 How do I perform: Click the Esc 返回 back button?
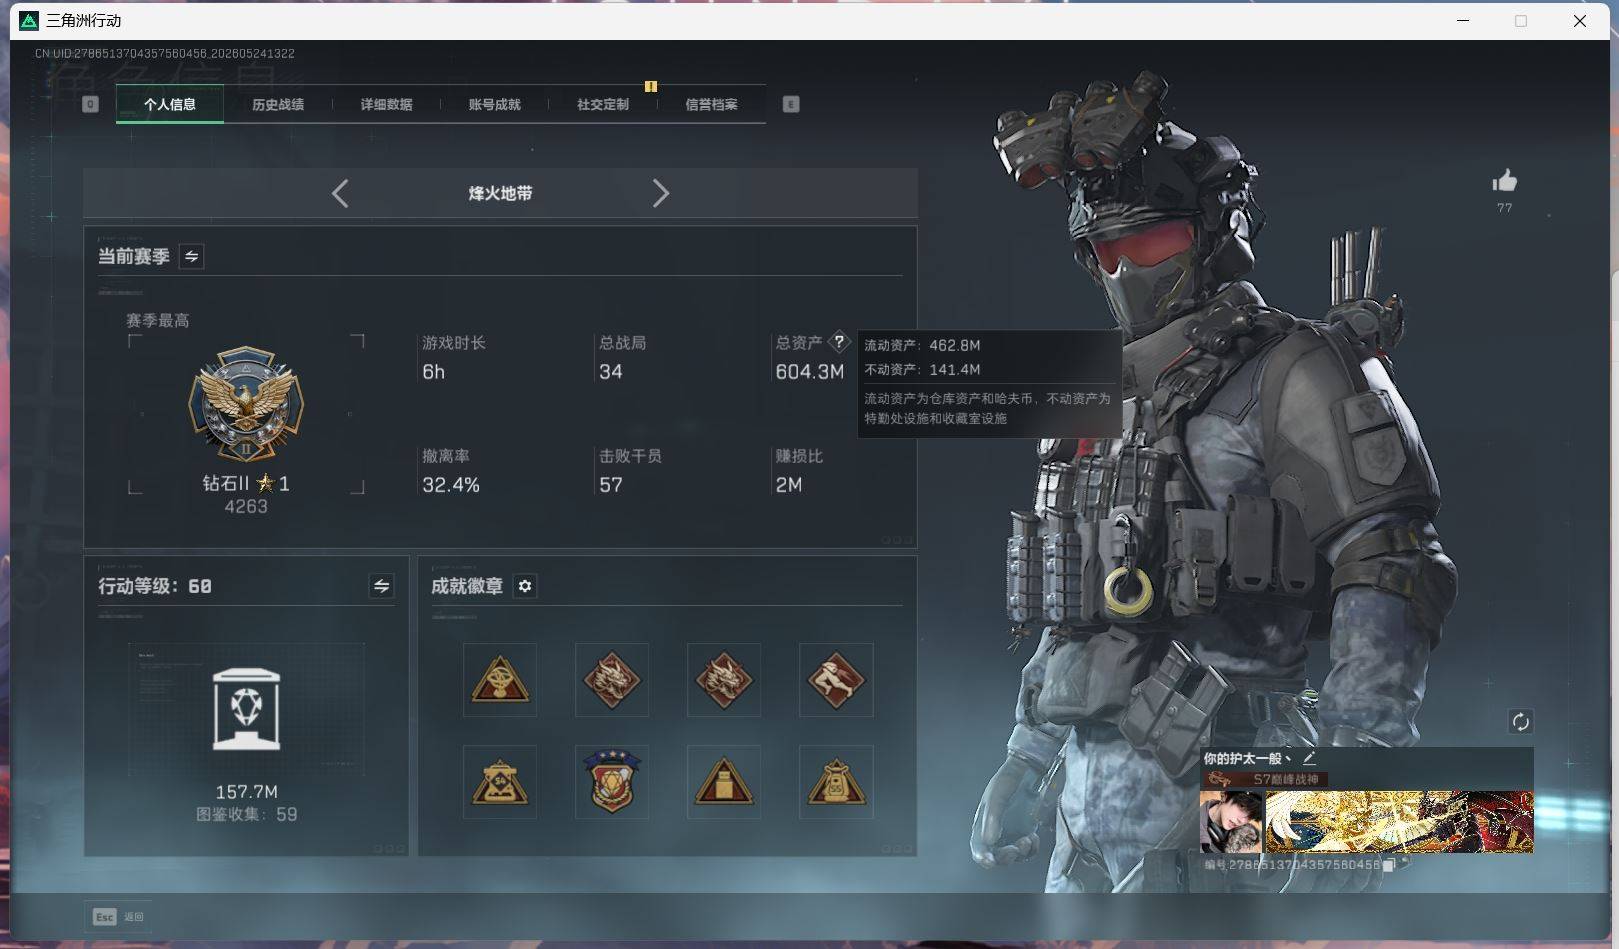[119, 916]
